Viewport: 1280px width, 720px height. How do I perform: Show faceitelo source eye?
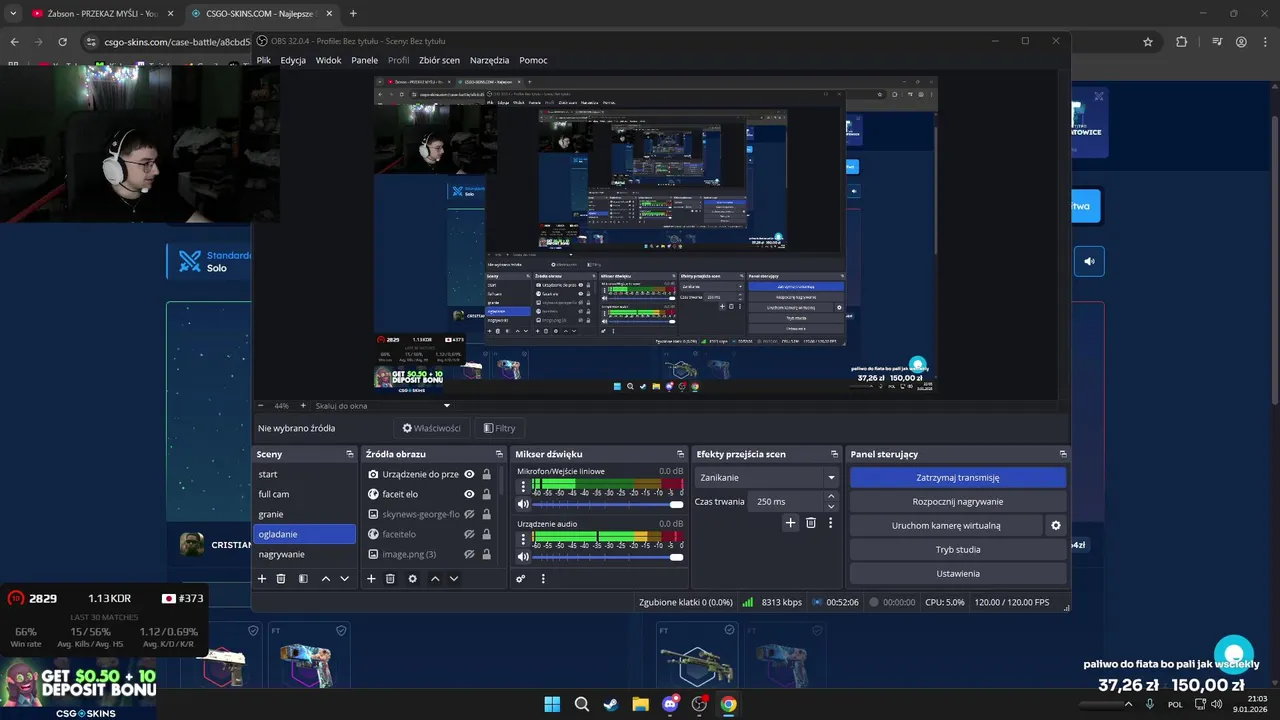[469, 534]
